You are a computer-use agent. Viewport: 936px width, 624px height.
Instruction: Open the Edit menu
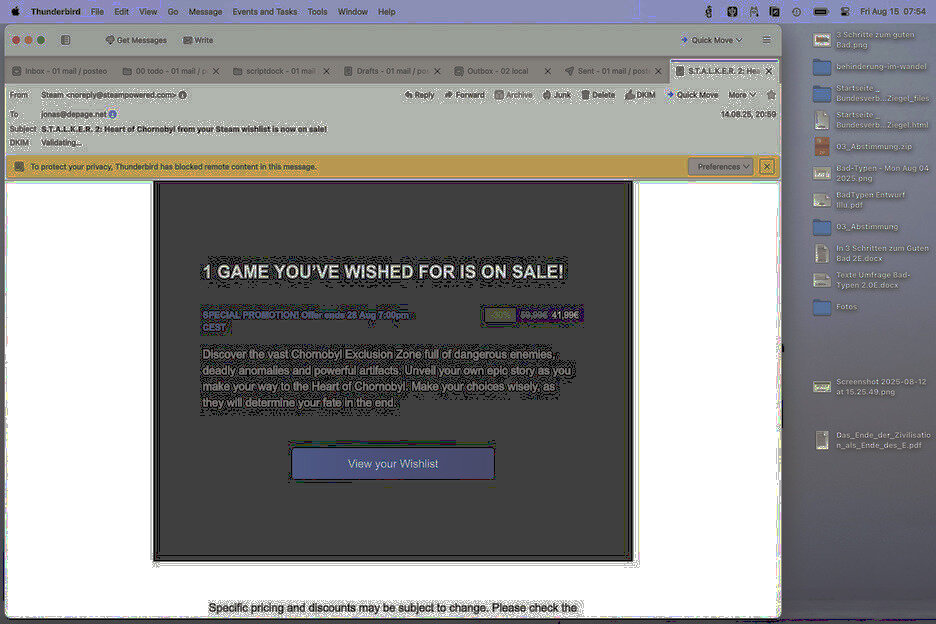click(122, 11)
